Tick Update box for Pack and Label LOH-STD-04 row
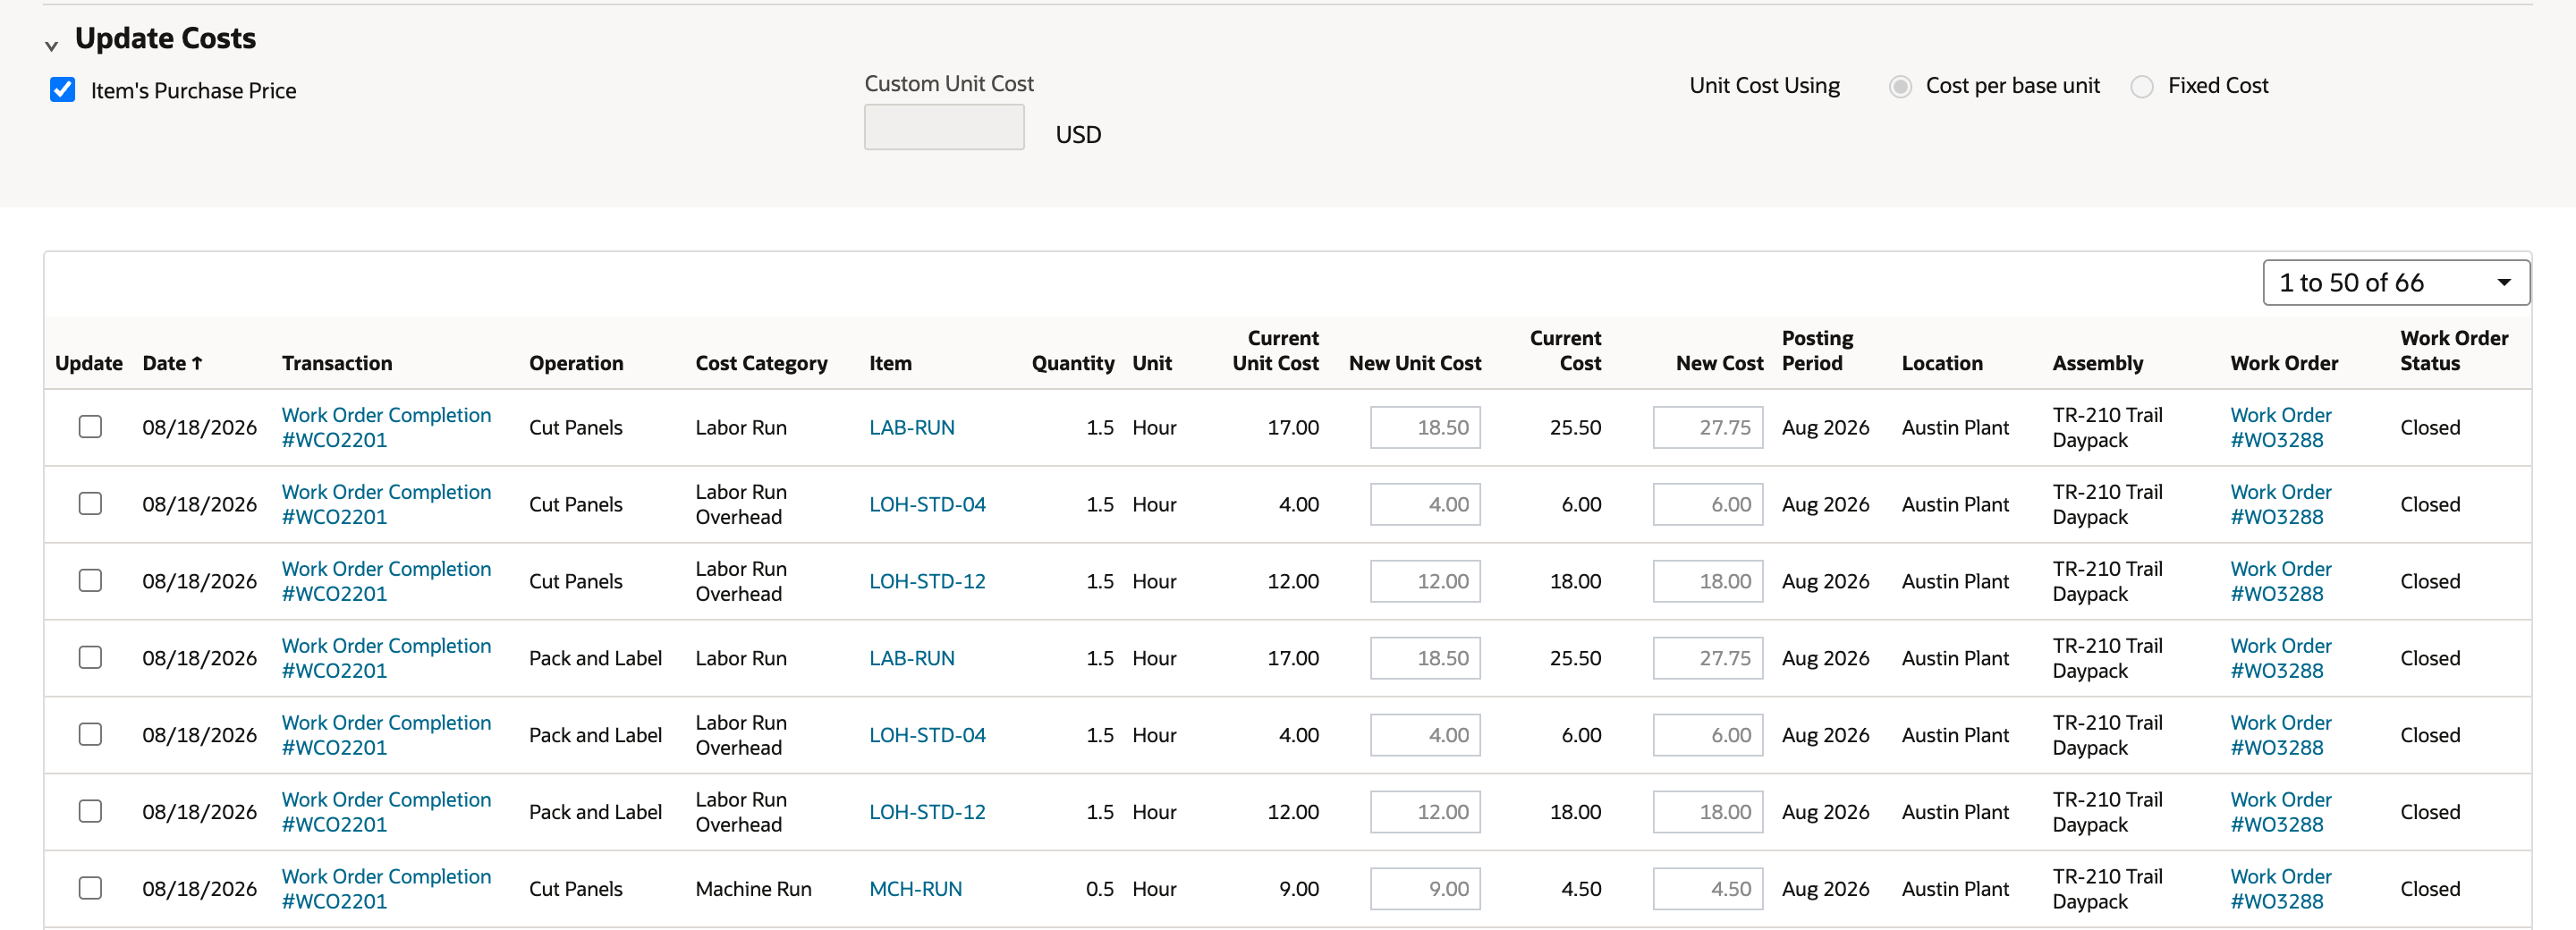Image resolution: width=2576 pixels, height=930 pixels. (91, 735)
